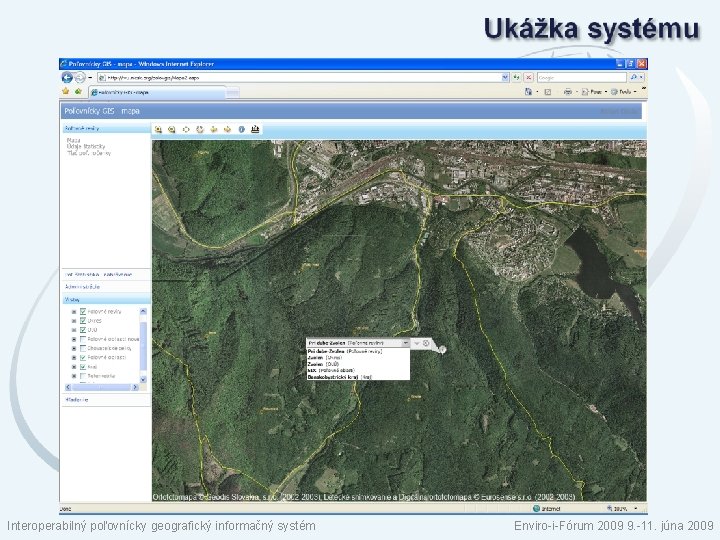Click in the Google search box
The height and width of the screenshot is (540, 720).
tap(581, 78)
